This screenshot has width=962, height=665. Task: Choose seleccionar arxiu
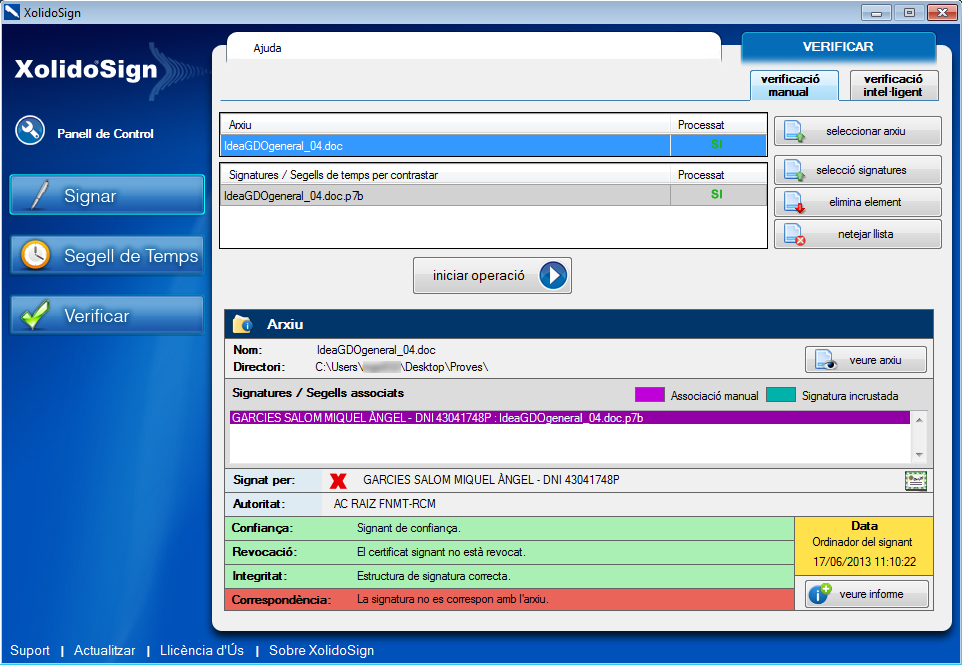point(857,131)
